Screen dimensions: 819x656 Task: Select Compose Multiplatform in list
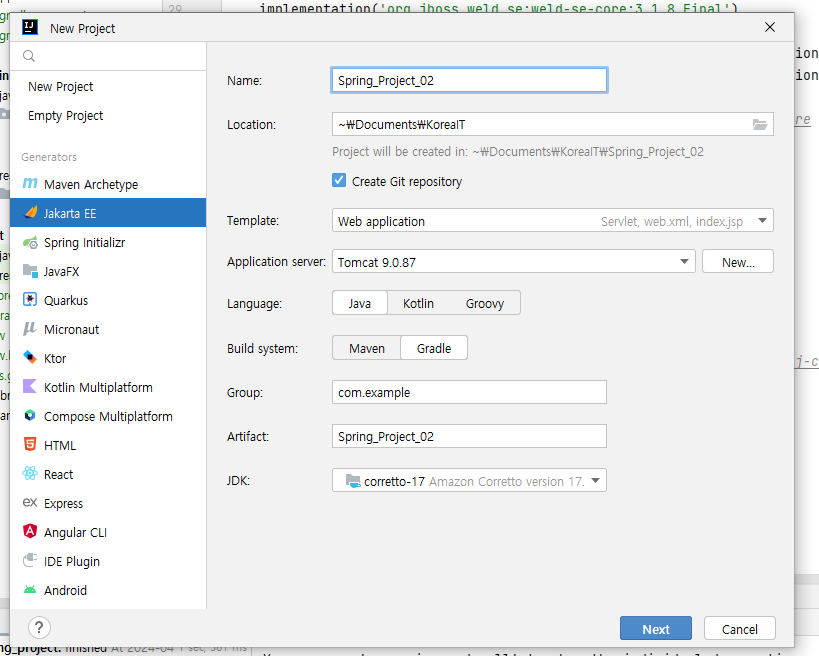108,416
